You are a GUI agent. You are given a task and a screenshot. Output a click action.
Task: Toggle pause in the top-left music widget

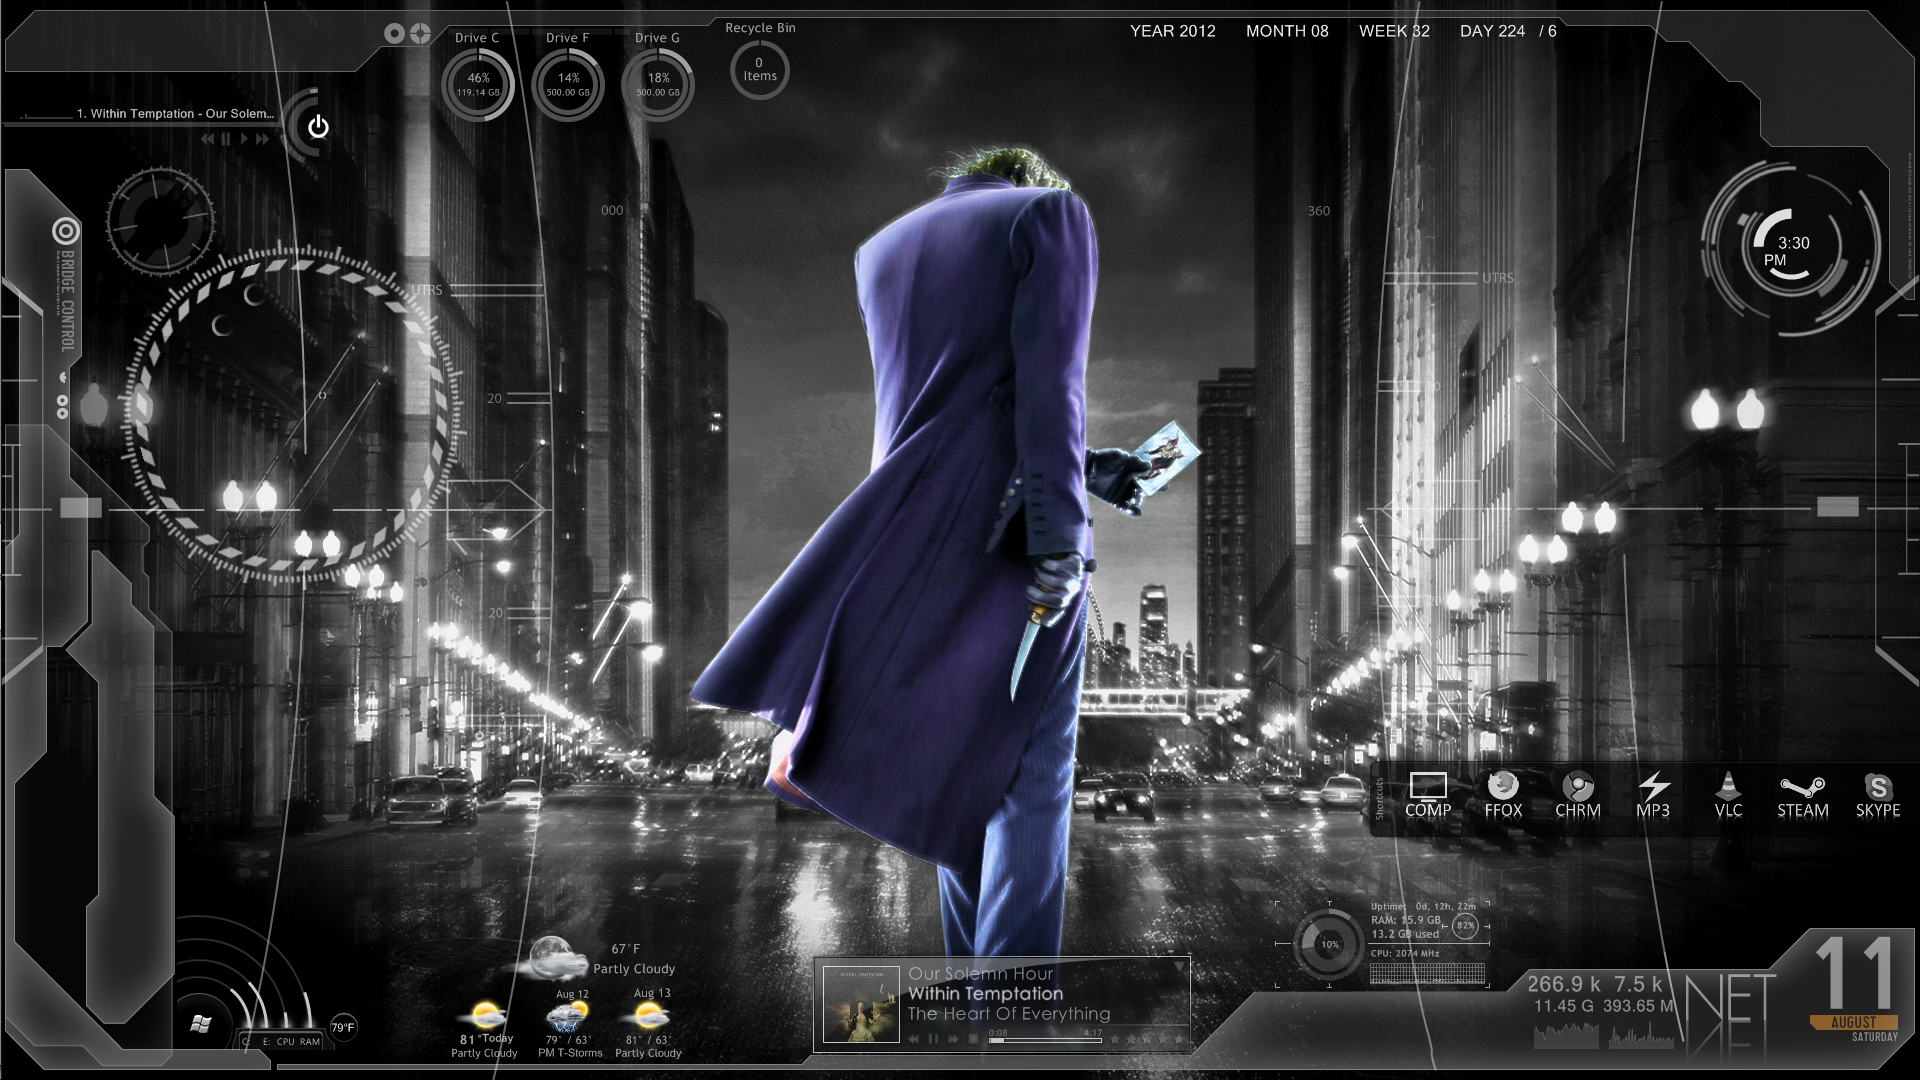227,139
